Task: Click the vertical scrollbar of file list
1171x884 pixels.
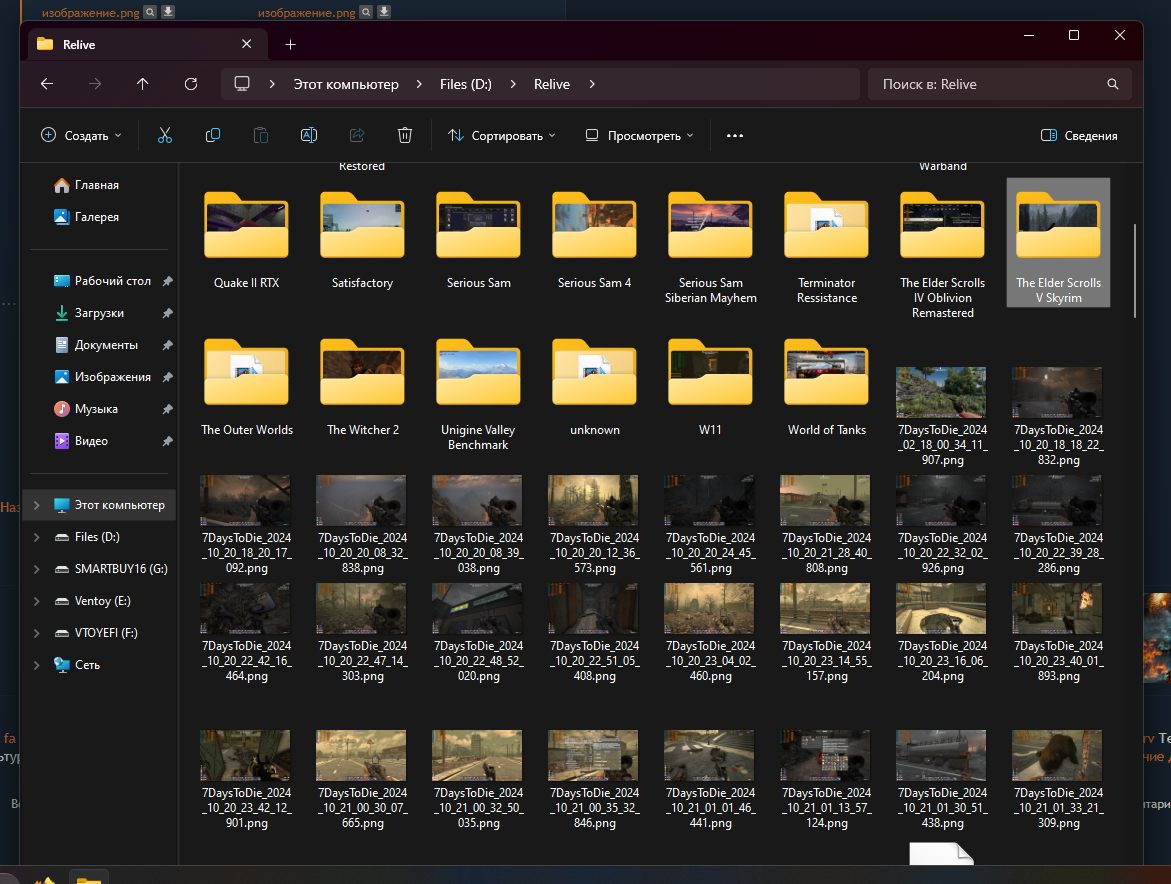Action: [1134, 270]
